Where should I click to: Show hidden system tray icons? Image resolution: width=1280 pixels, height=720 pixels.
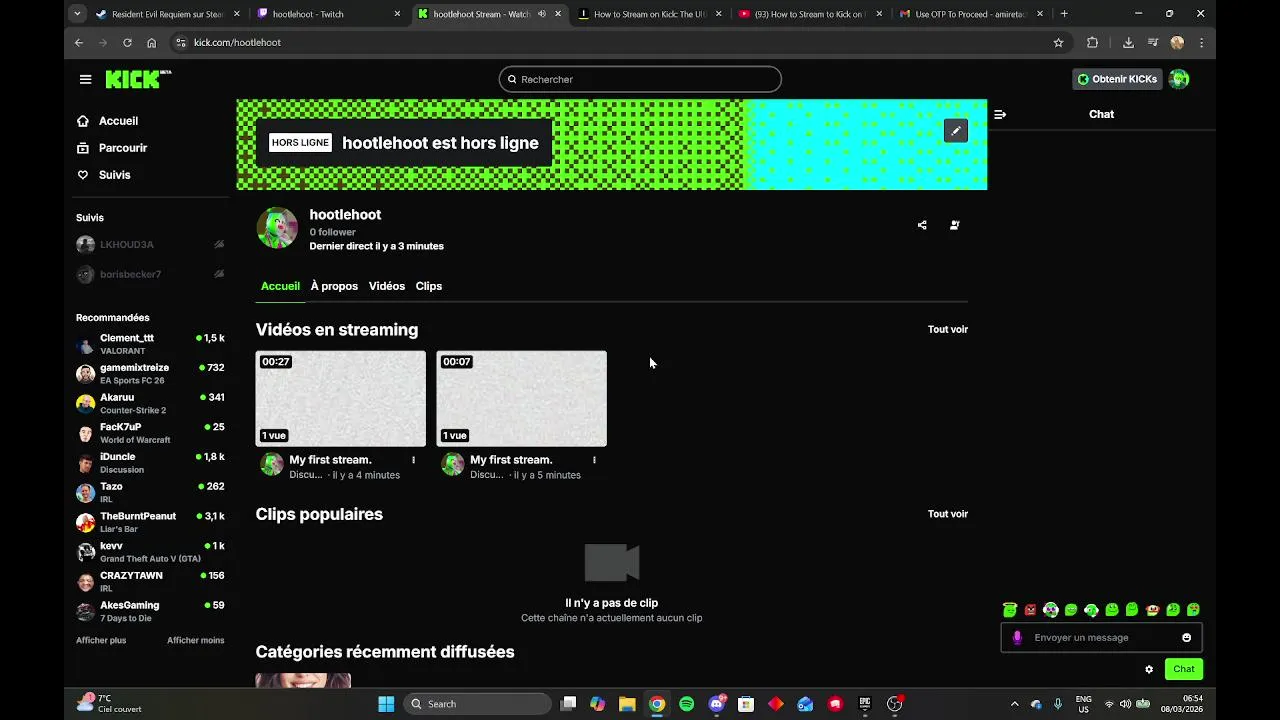click(x=1014, y=704)
